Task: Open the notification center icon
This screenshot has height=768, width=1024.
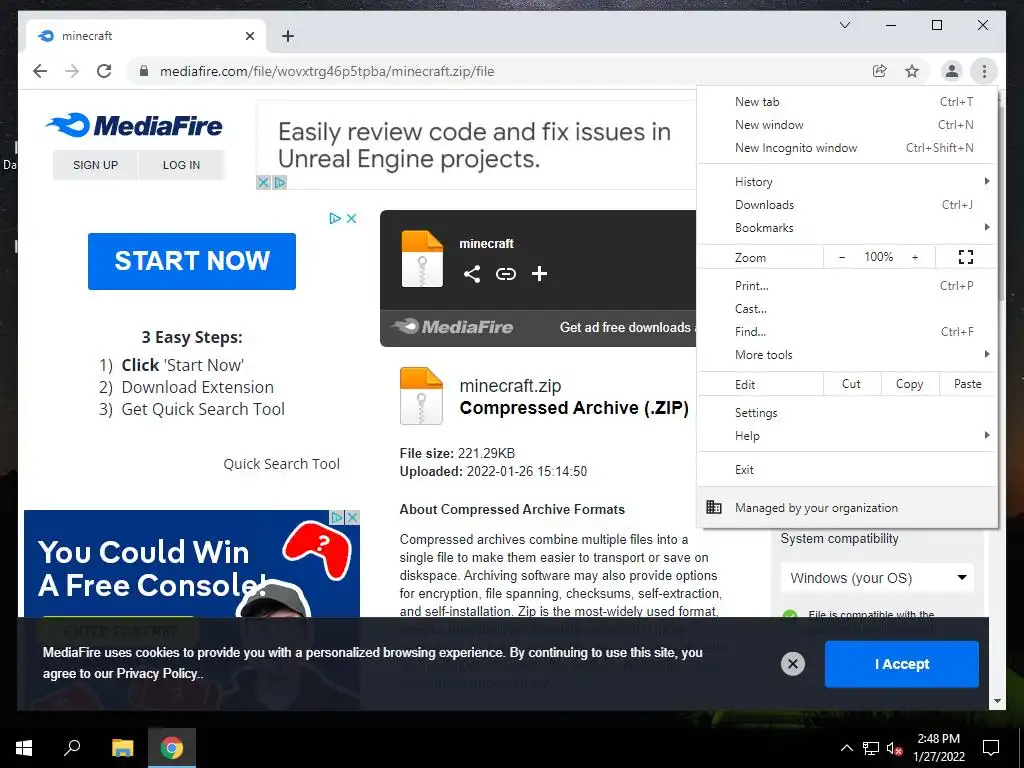Action: (x=991, y=748)
